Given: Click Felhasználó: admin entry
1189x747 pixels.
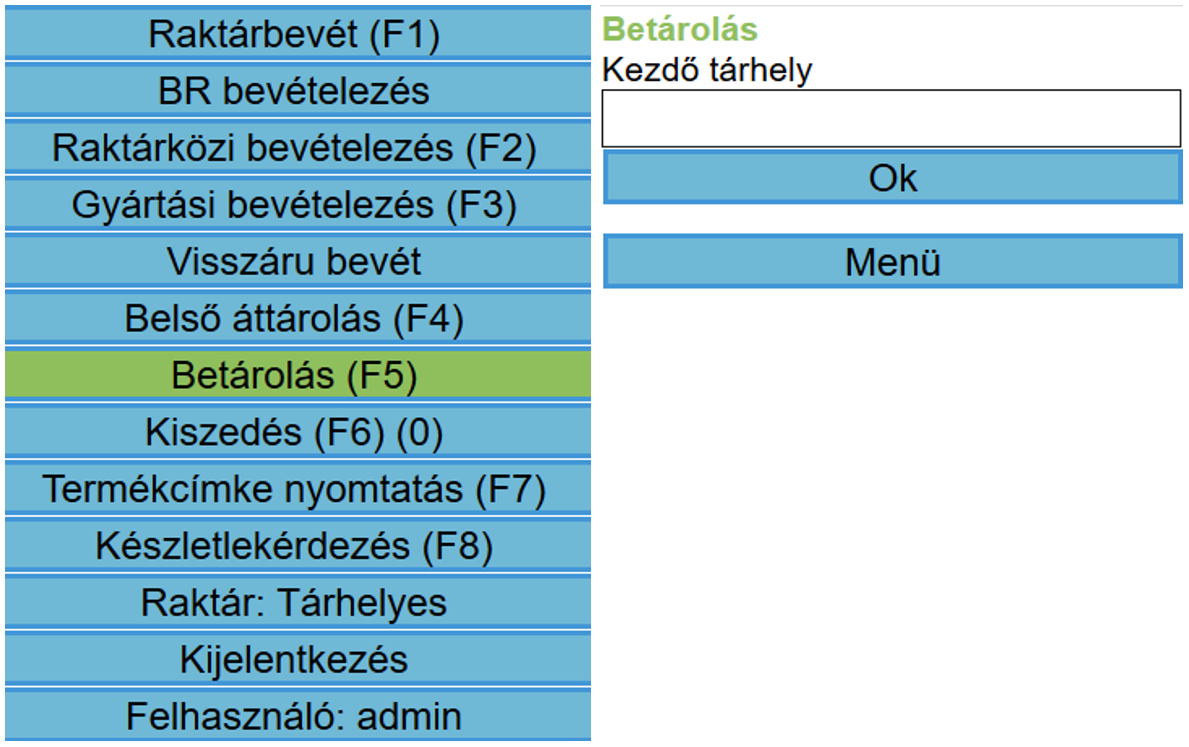Looking at the screenshot, I should click(x=297, y=715).
